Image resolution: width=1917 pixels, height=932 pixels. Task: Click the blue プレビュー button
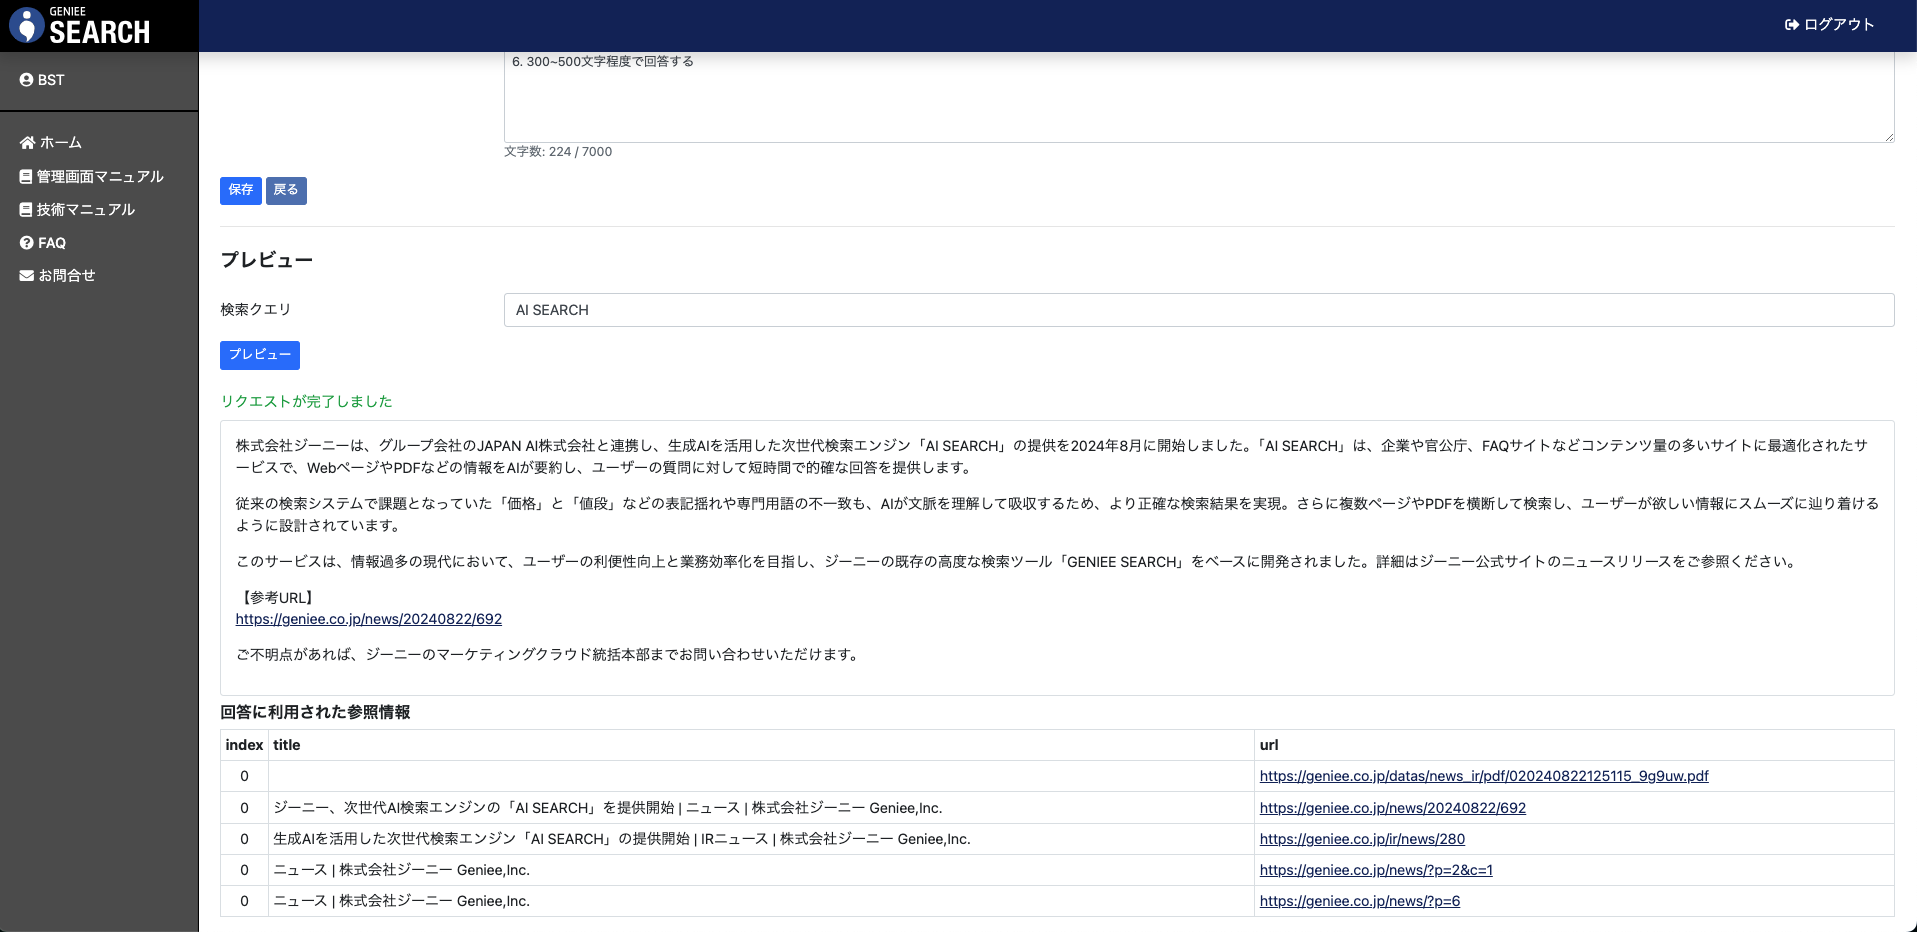(260, 355)
